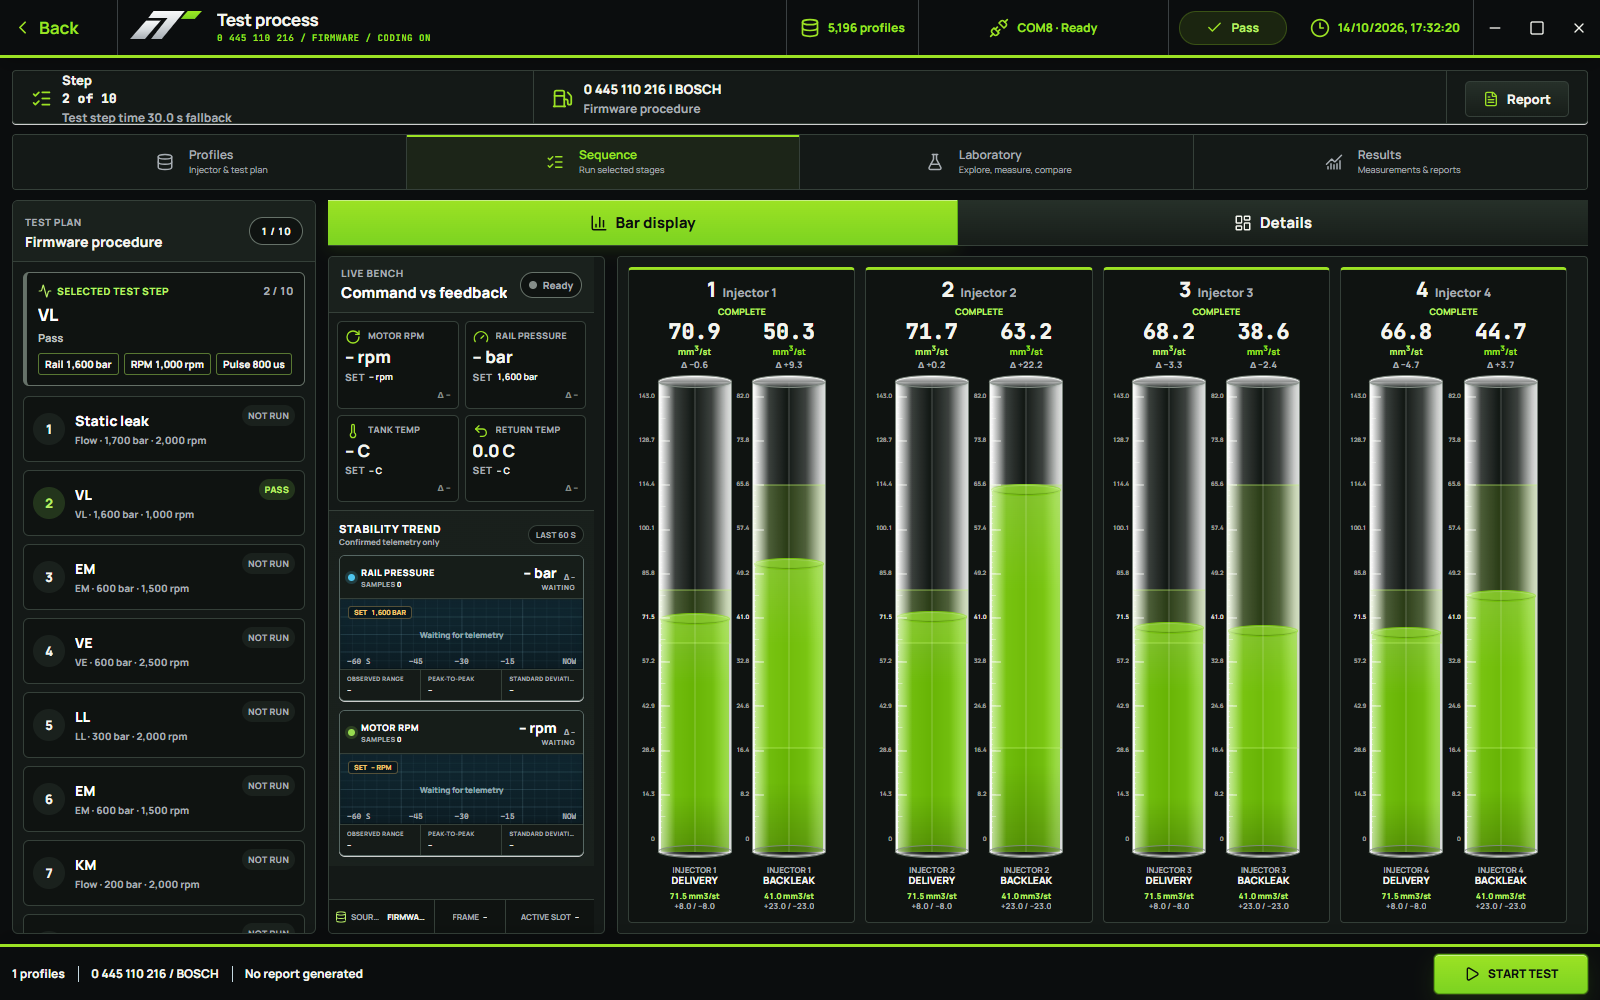
Task: Click 'COM8 · Ready' status text
Action: (x=1057, y=28)
